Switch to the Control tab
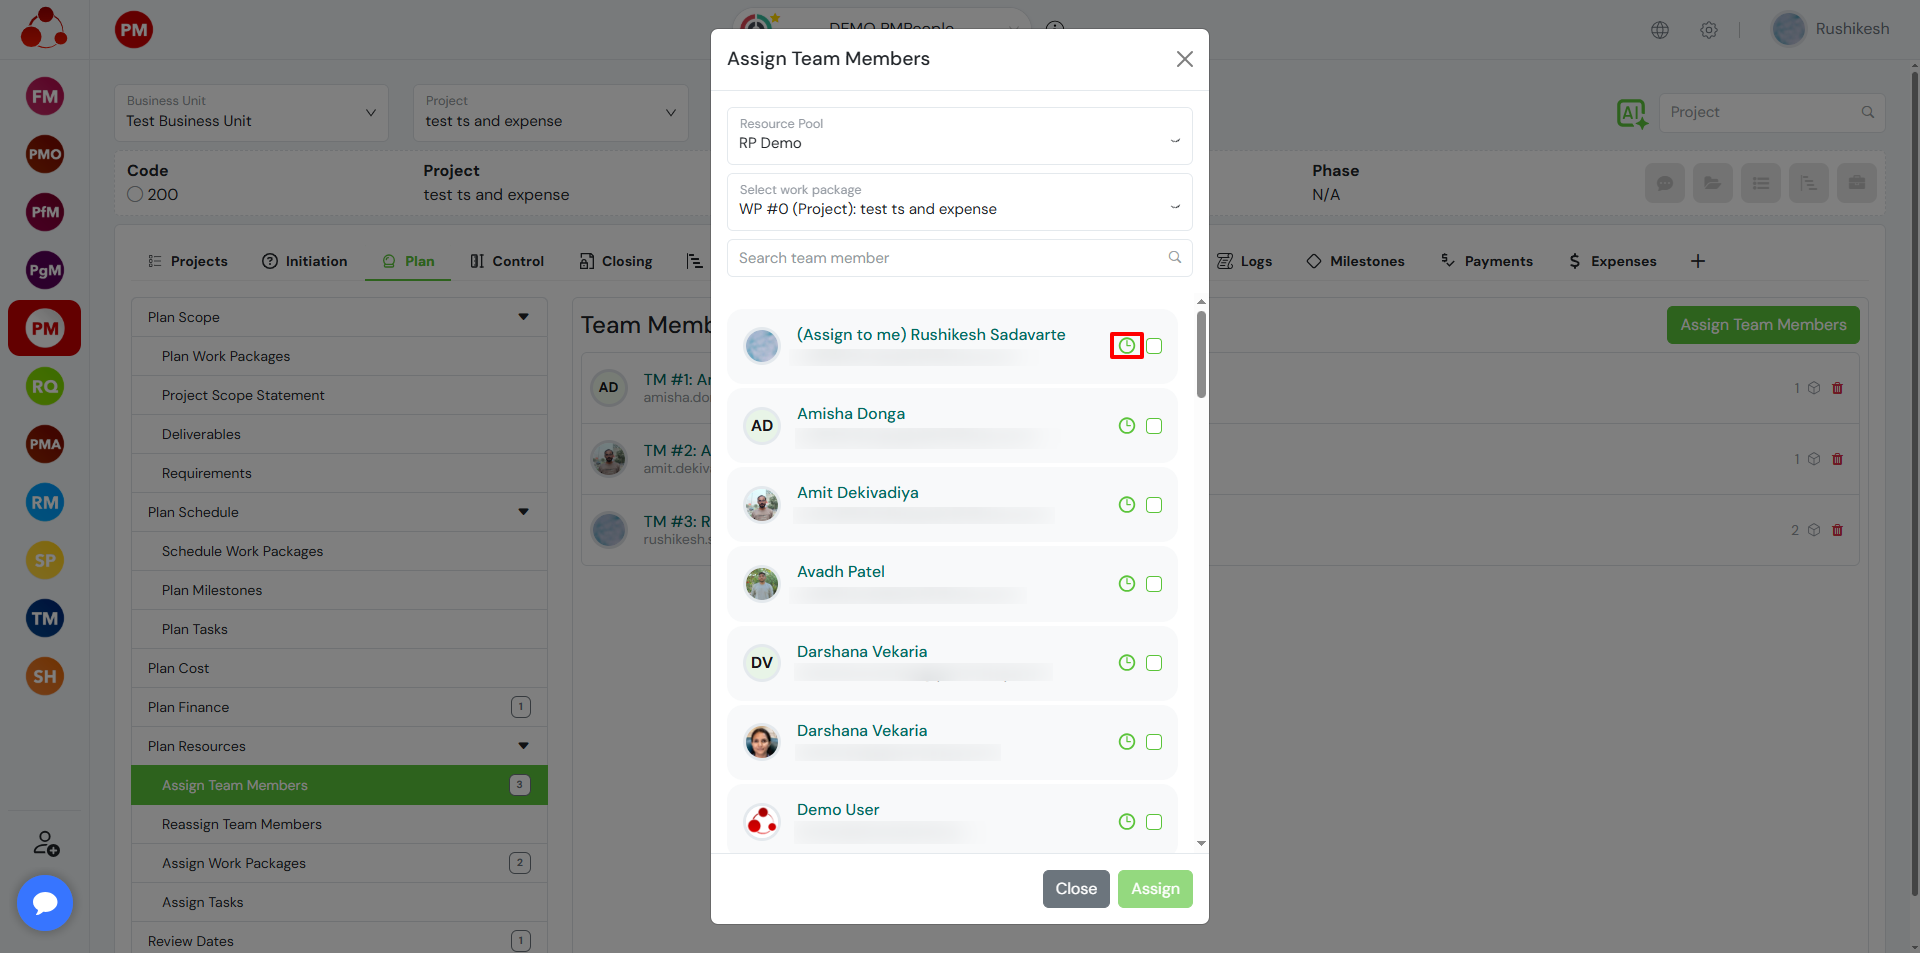Viewport: 1920px width, 953px height. (x=507, y=261)
